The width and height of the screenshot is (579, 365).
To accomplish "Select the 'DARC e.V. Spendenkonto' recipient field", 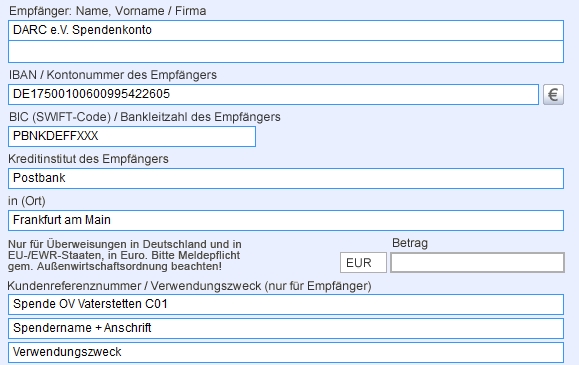I will click(x=286, y=30).
